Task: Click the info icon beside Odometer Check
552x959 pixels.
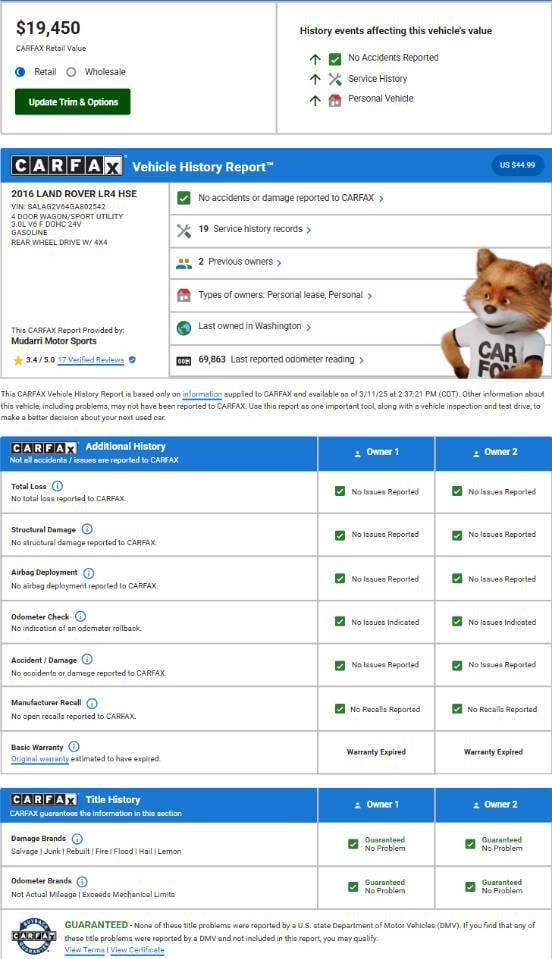Action: click(x=80, y=616)
